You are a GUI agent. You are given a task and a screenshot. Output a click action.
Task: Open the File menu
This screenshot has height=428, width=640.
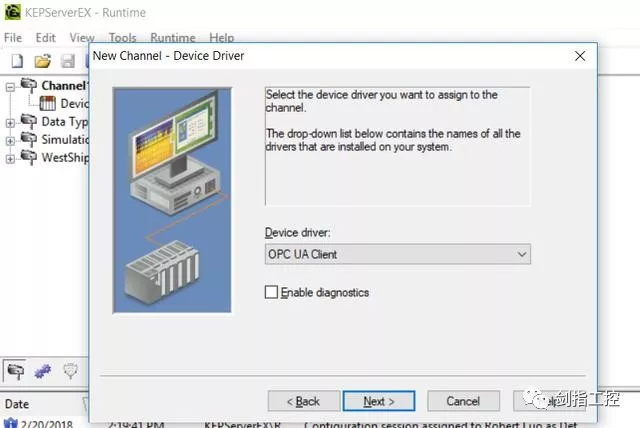pyautogui.click(x=13, y=38)
